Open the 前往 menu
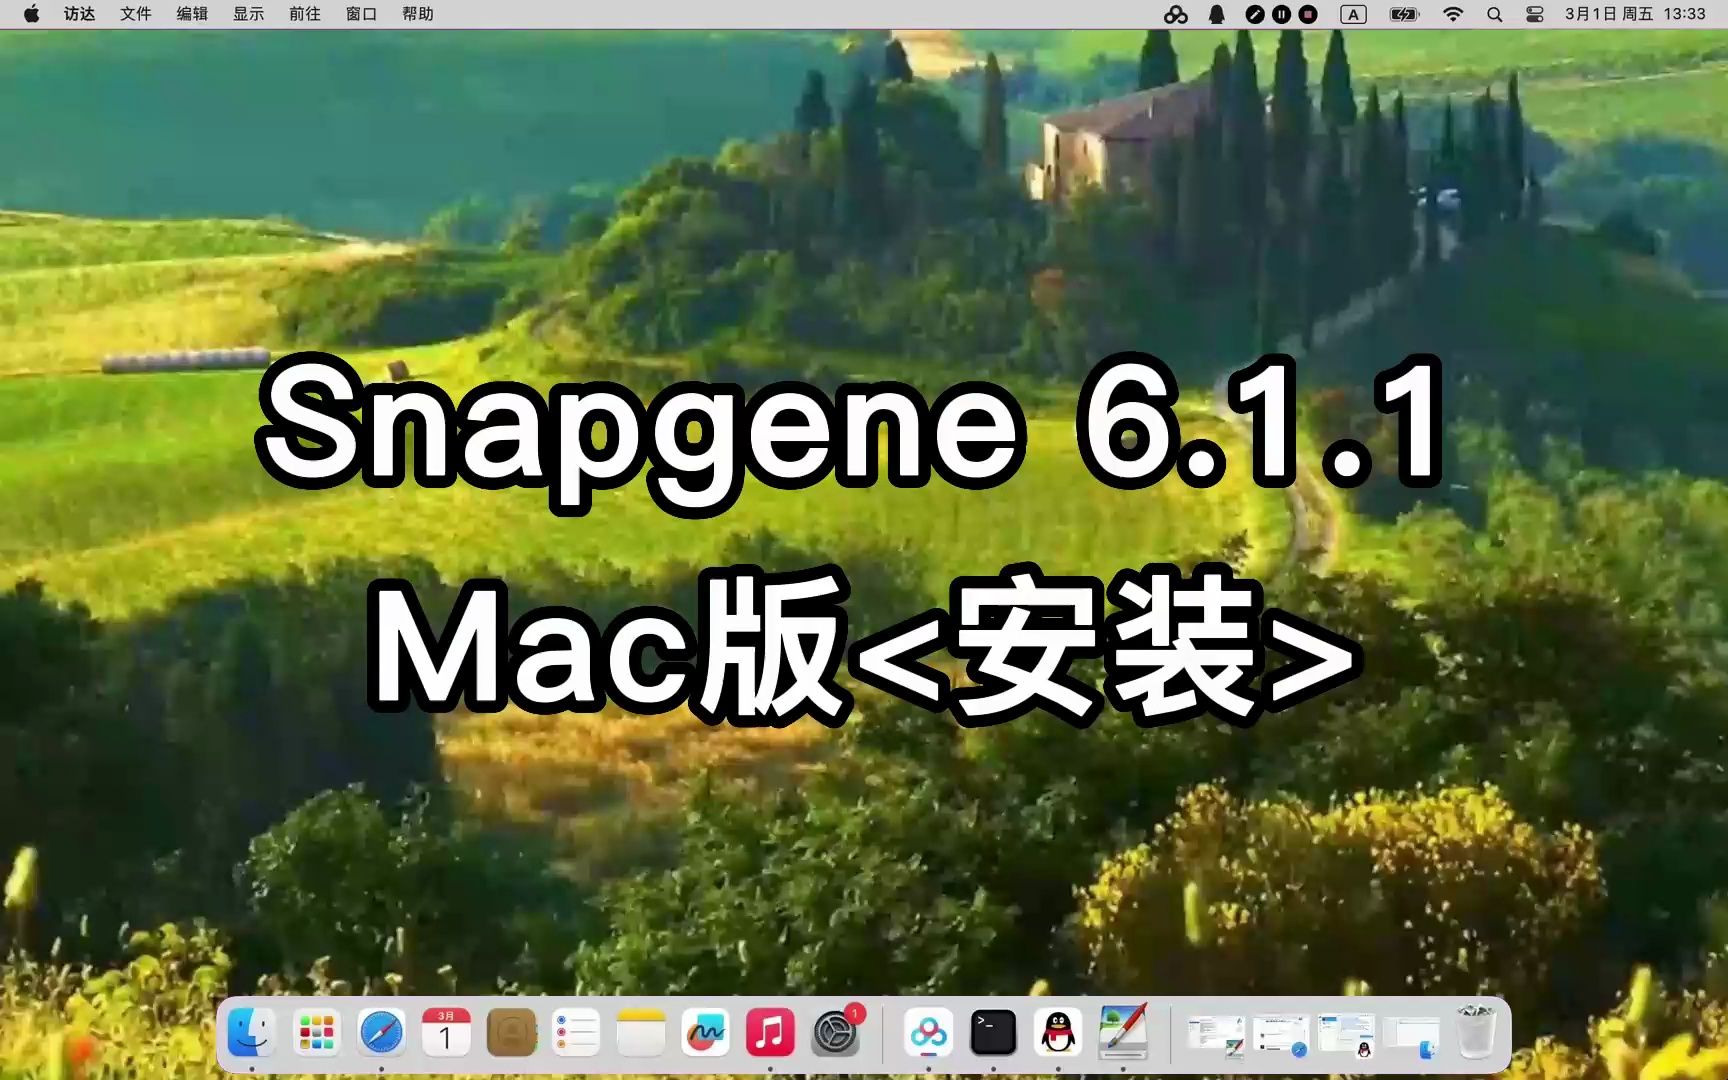The image size is (1728, 1080). pyautogui.click(x=304, y=14)
